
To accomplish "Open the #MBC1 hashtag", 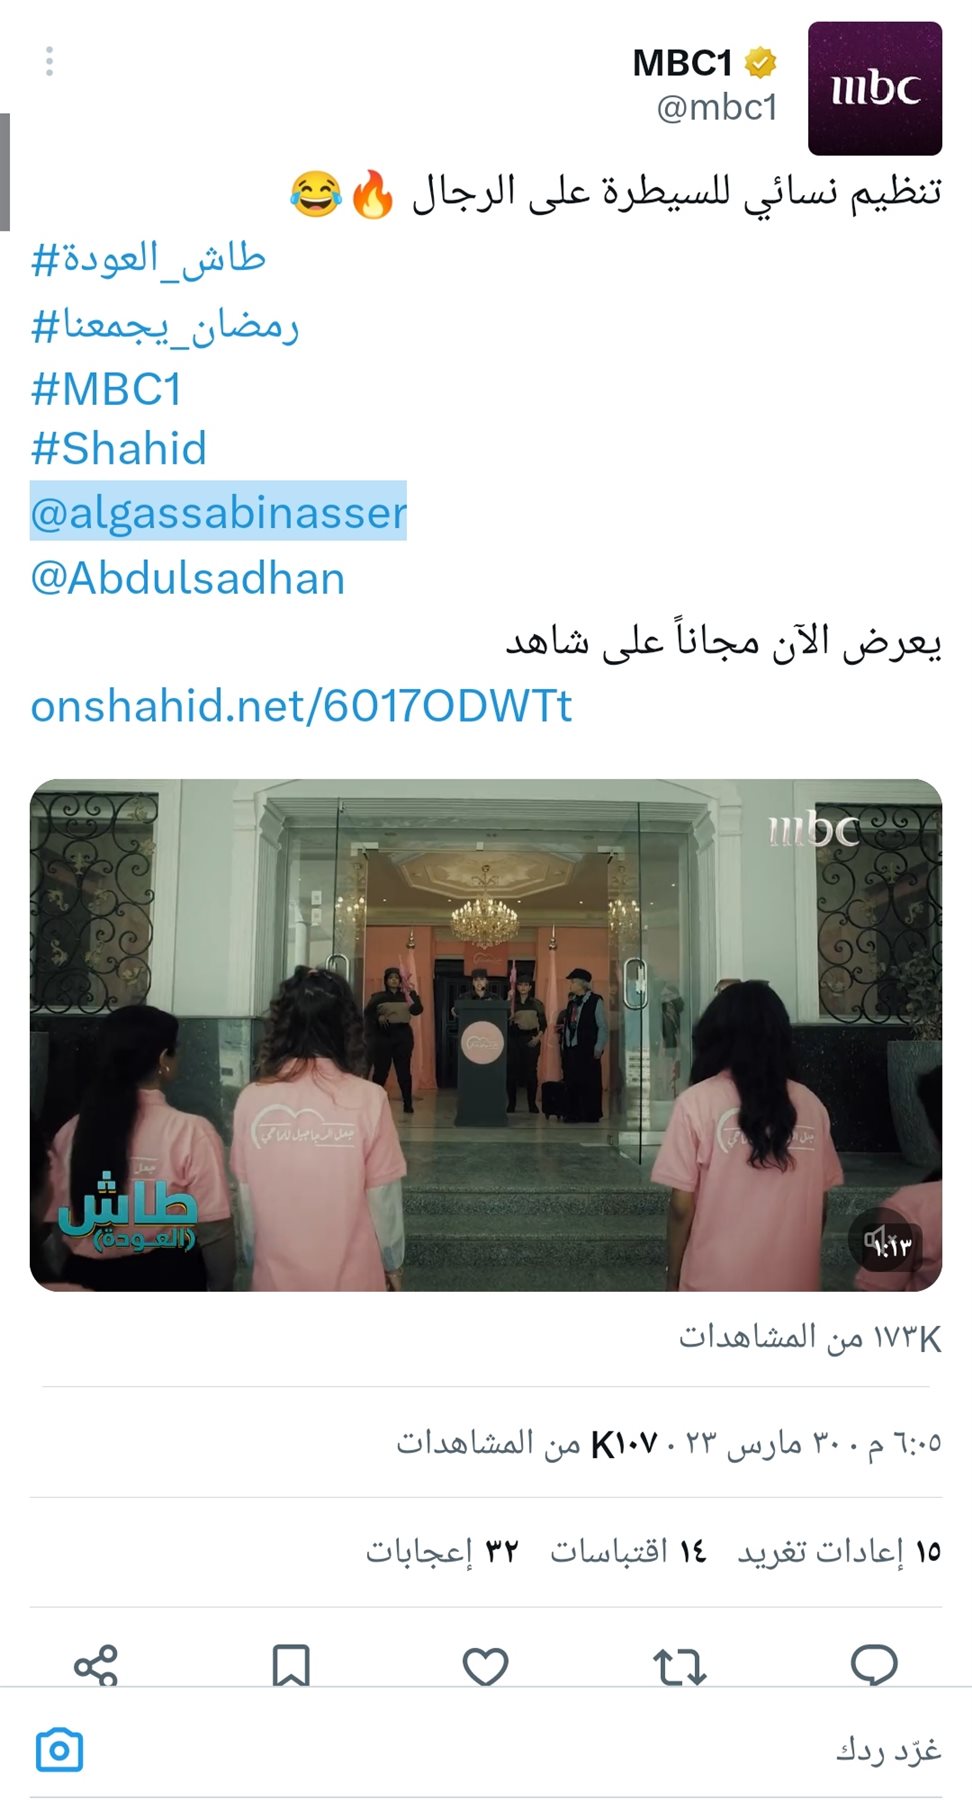I will pos(107,389).
